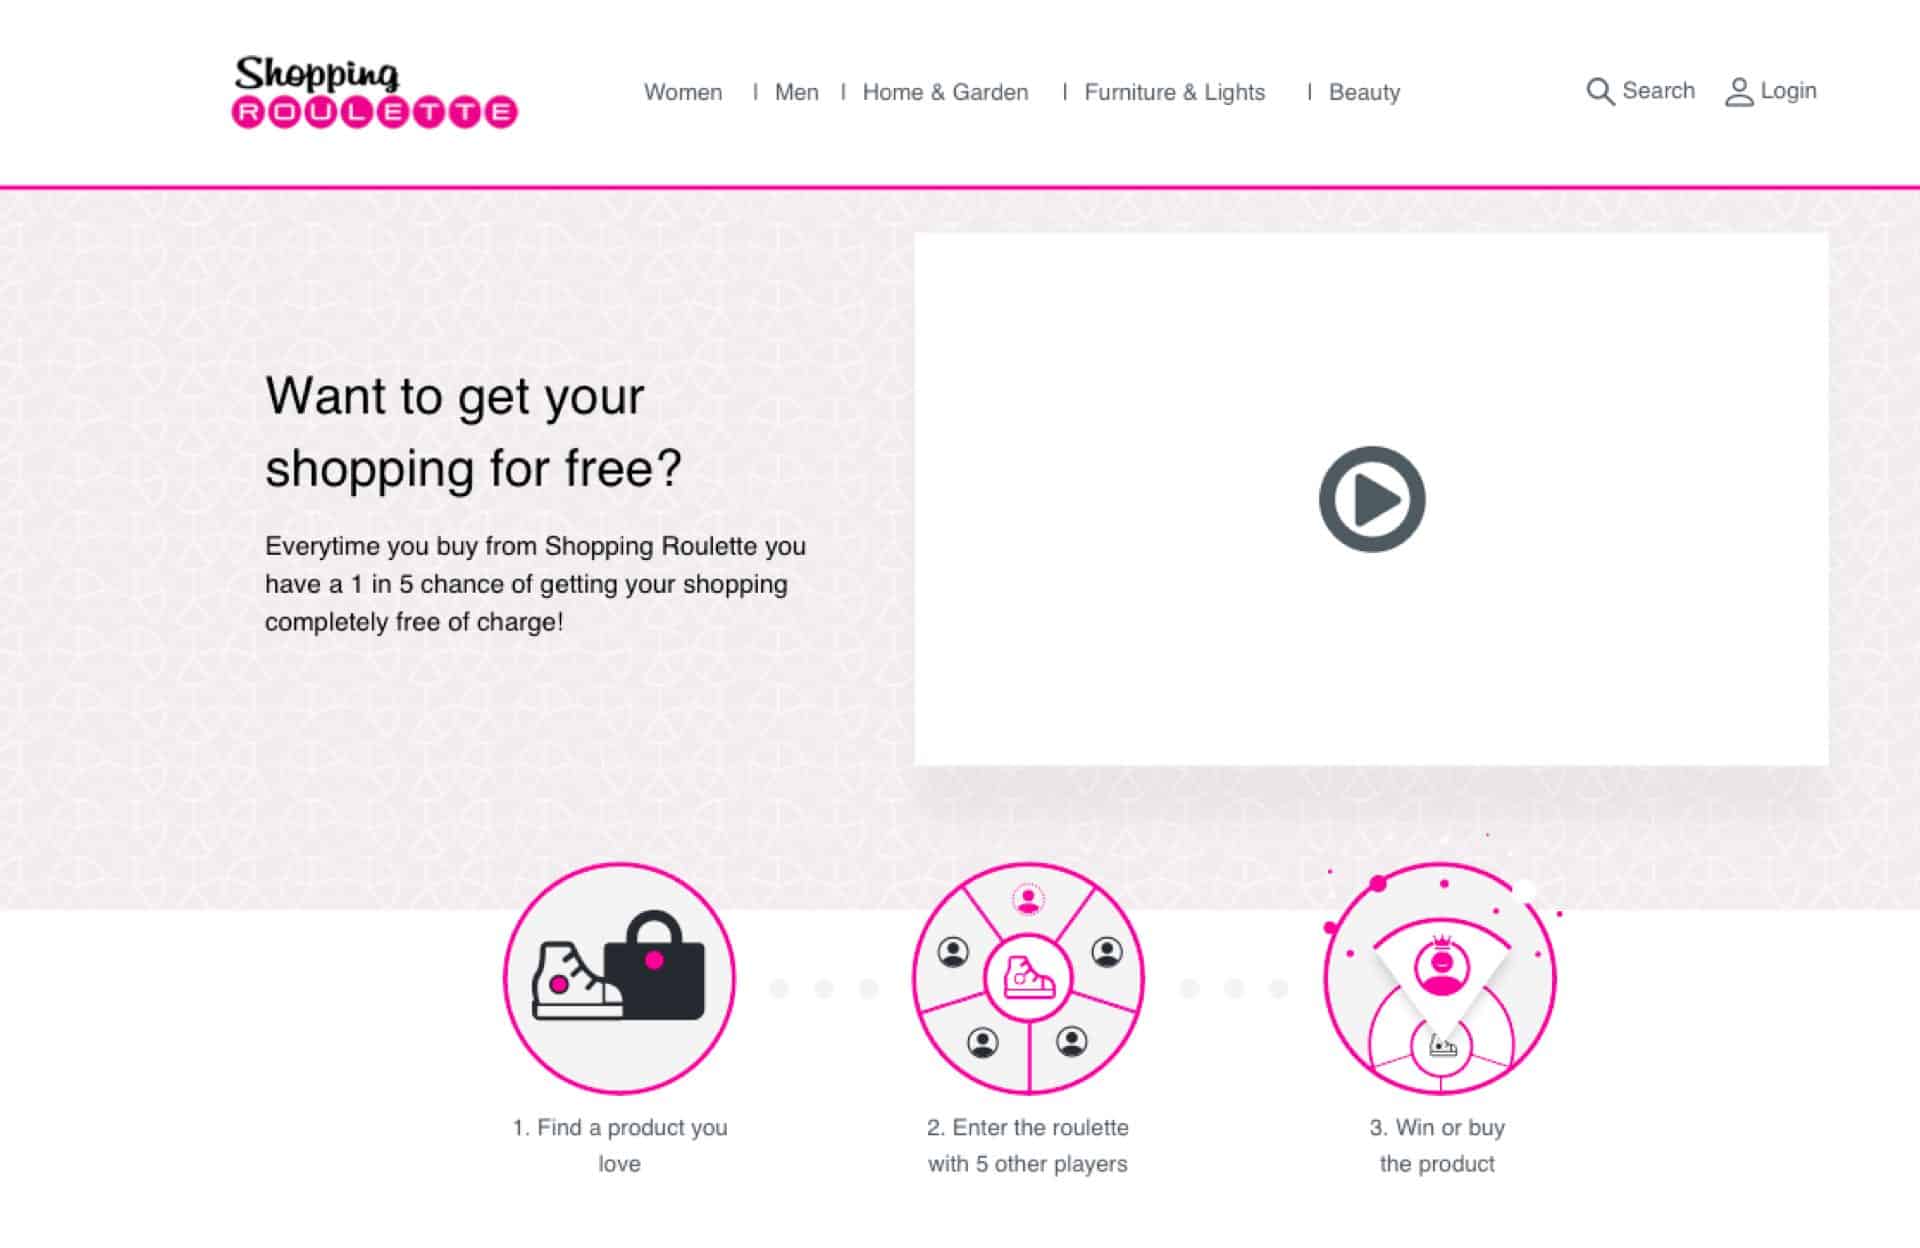Click the 'Win or buy the product' caption
The image size is (1920, 1248).
[x=1437, y=1146]
